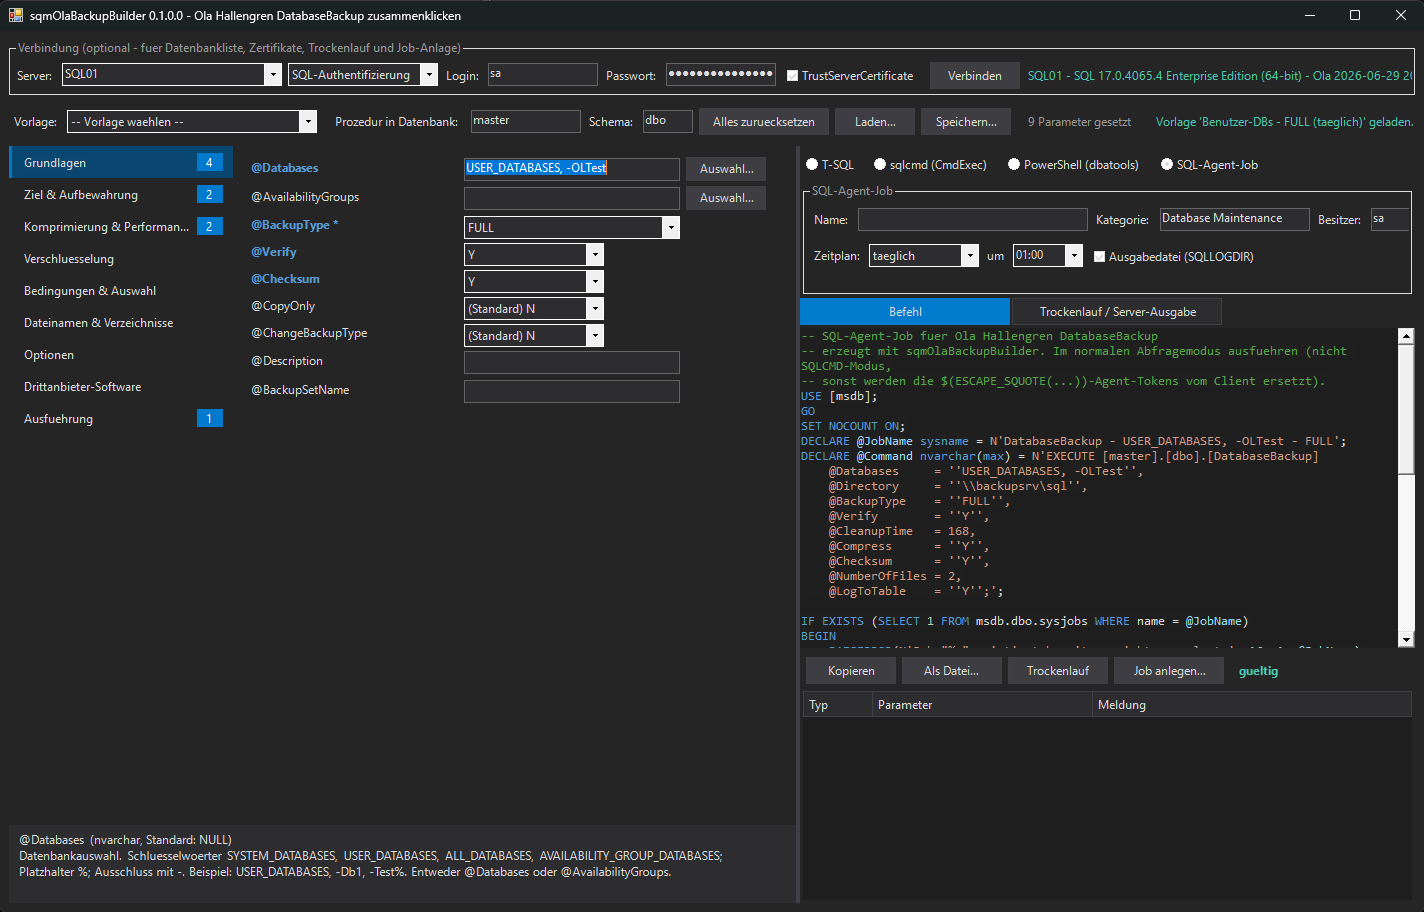Image resolution: width=1424 pixels, height=912 pixels.
Task: Open the Ziel & Aufbewahrung section
Action: [120, 194]
